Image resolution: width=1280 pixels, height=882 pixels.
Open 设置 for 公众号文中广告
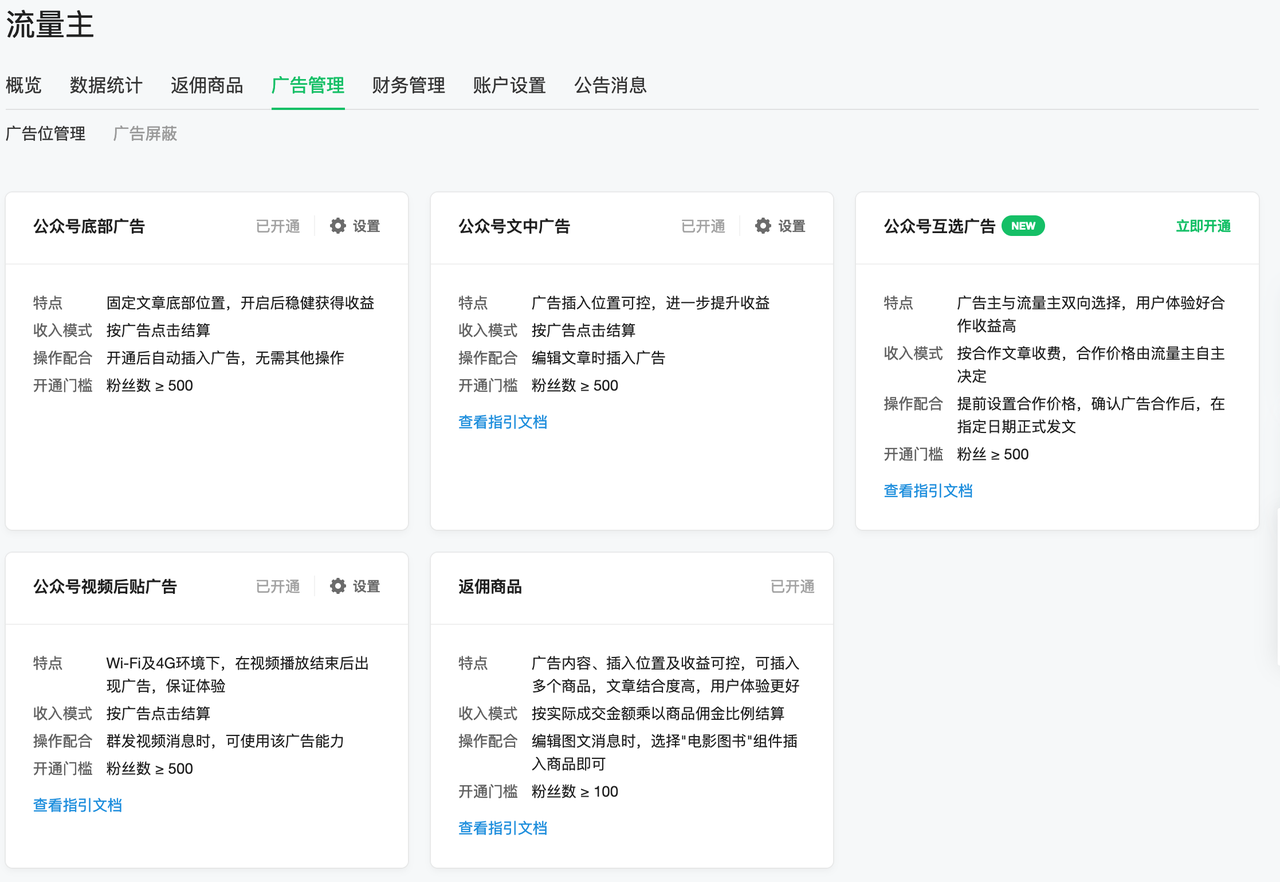[792, 226]
